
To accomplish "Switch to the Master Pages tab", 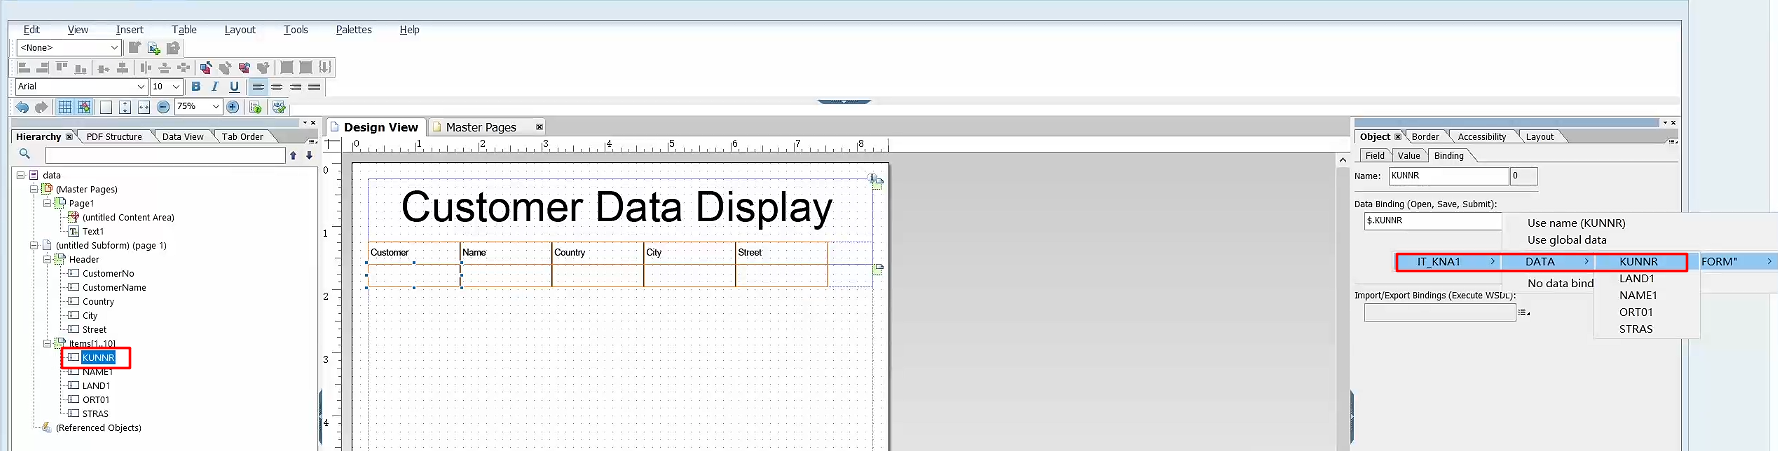I will click(481, 127).
